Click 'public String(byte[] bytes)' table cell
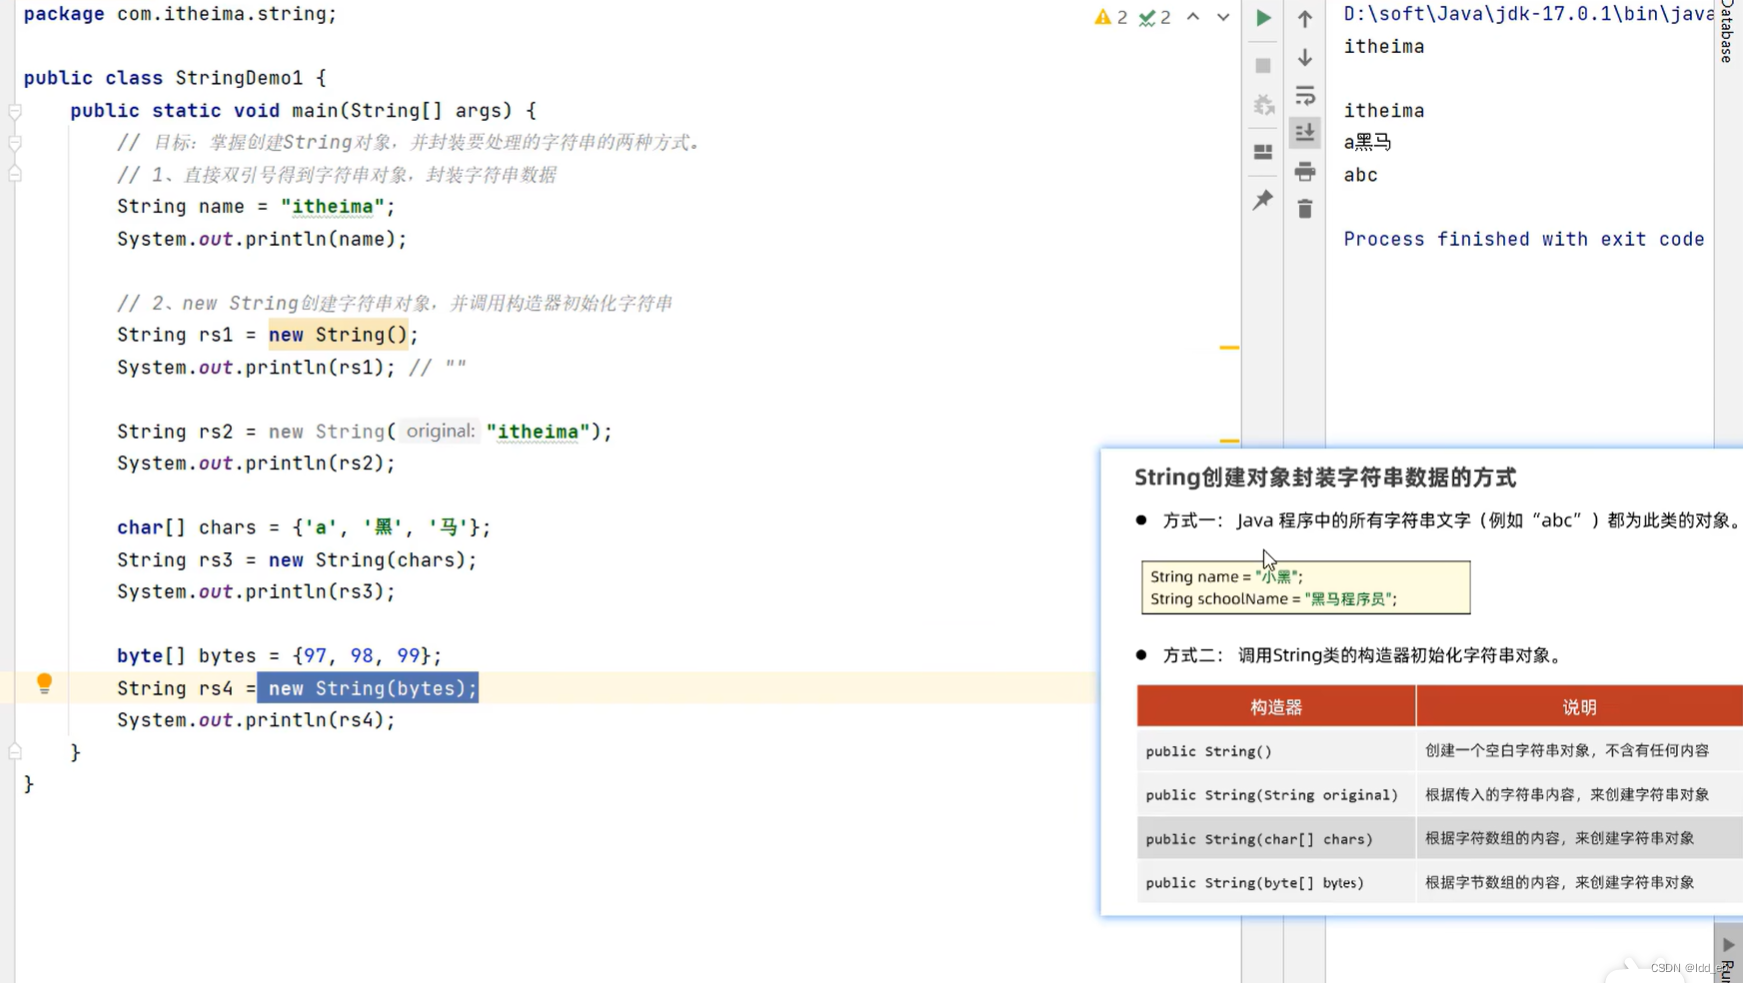The width and height of the screenshot is (1743, 983). pos(1276,883)
